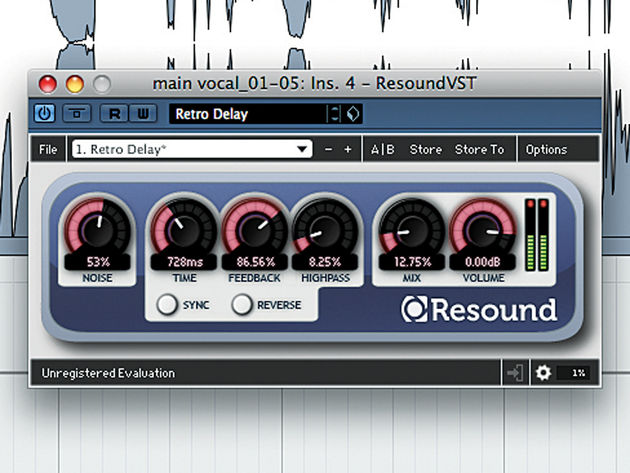Minimize the plugin window with yellow button
The width and height of the screenshot is (630, 473).
click(75, 84)
